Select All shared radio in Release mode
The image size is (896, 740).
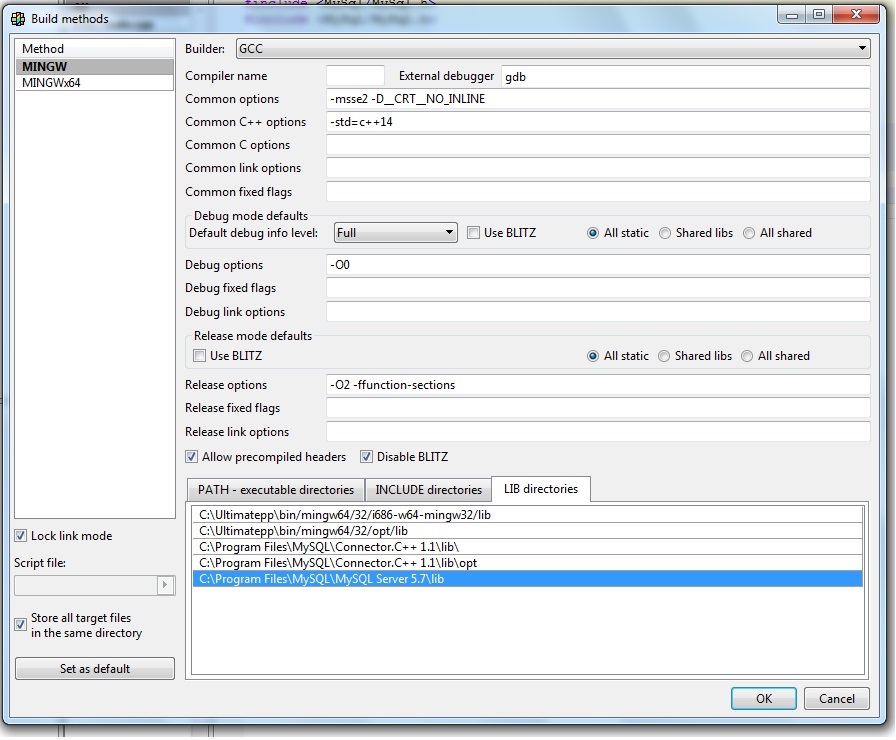[x=747, y=356]
